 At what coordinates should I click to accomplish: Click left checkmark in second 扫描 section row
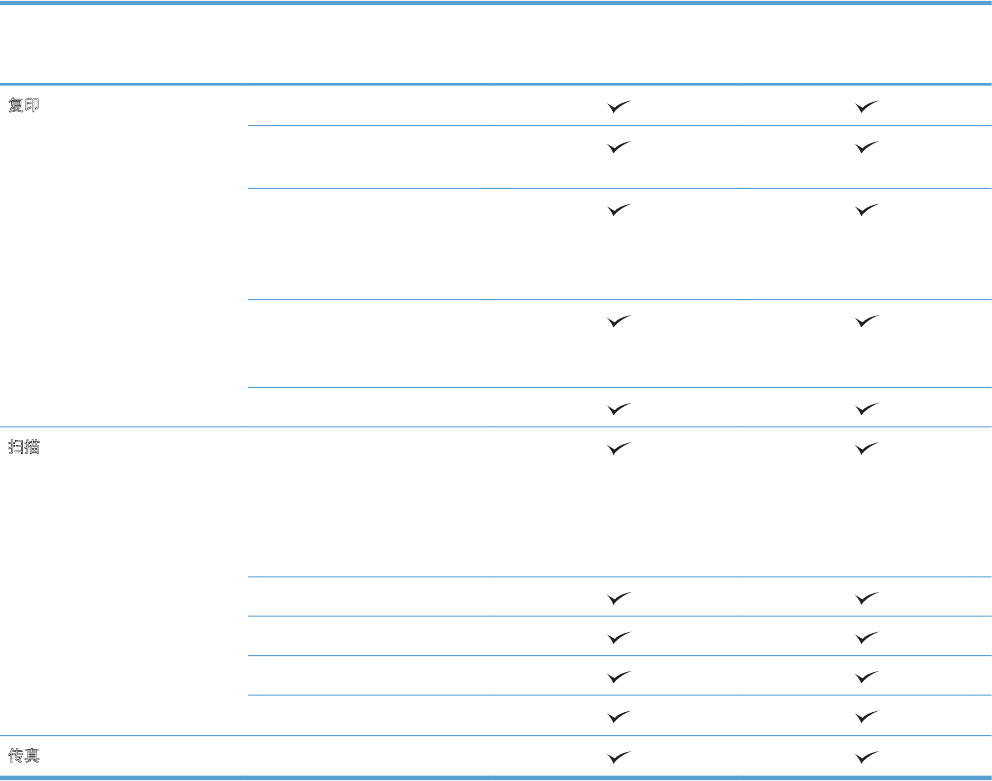pyautogui.click(x=619, y=597)
